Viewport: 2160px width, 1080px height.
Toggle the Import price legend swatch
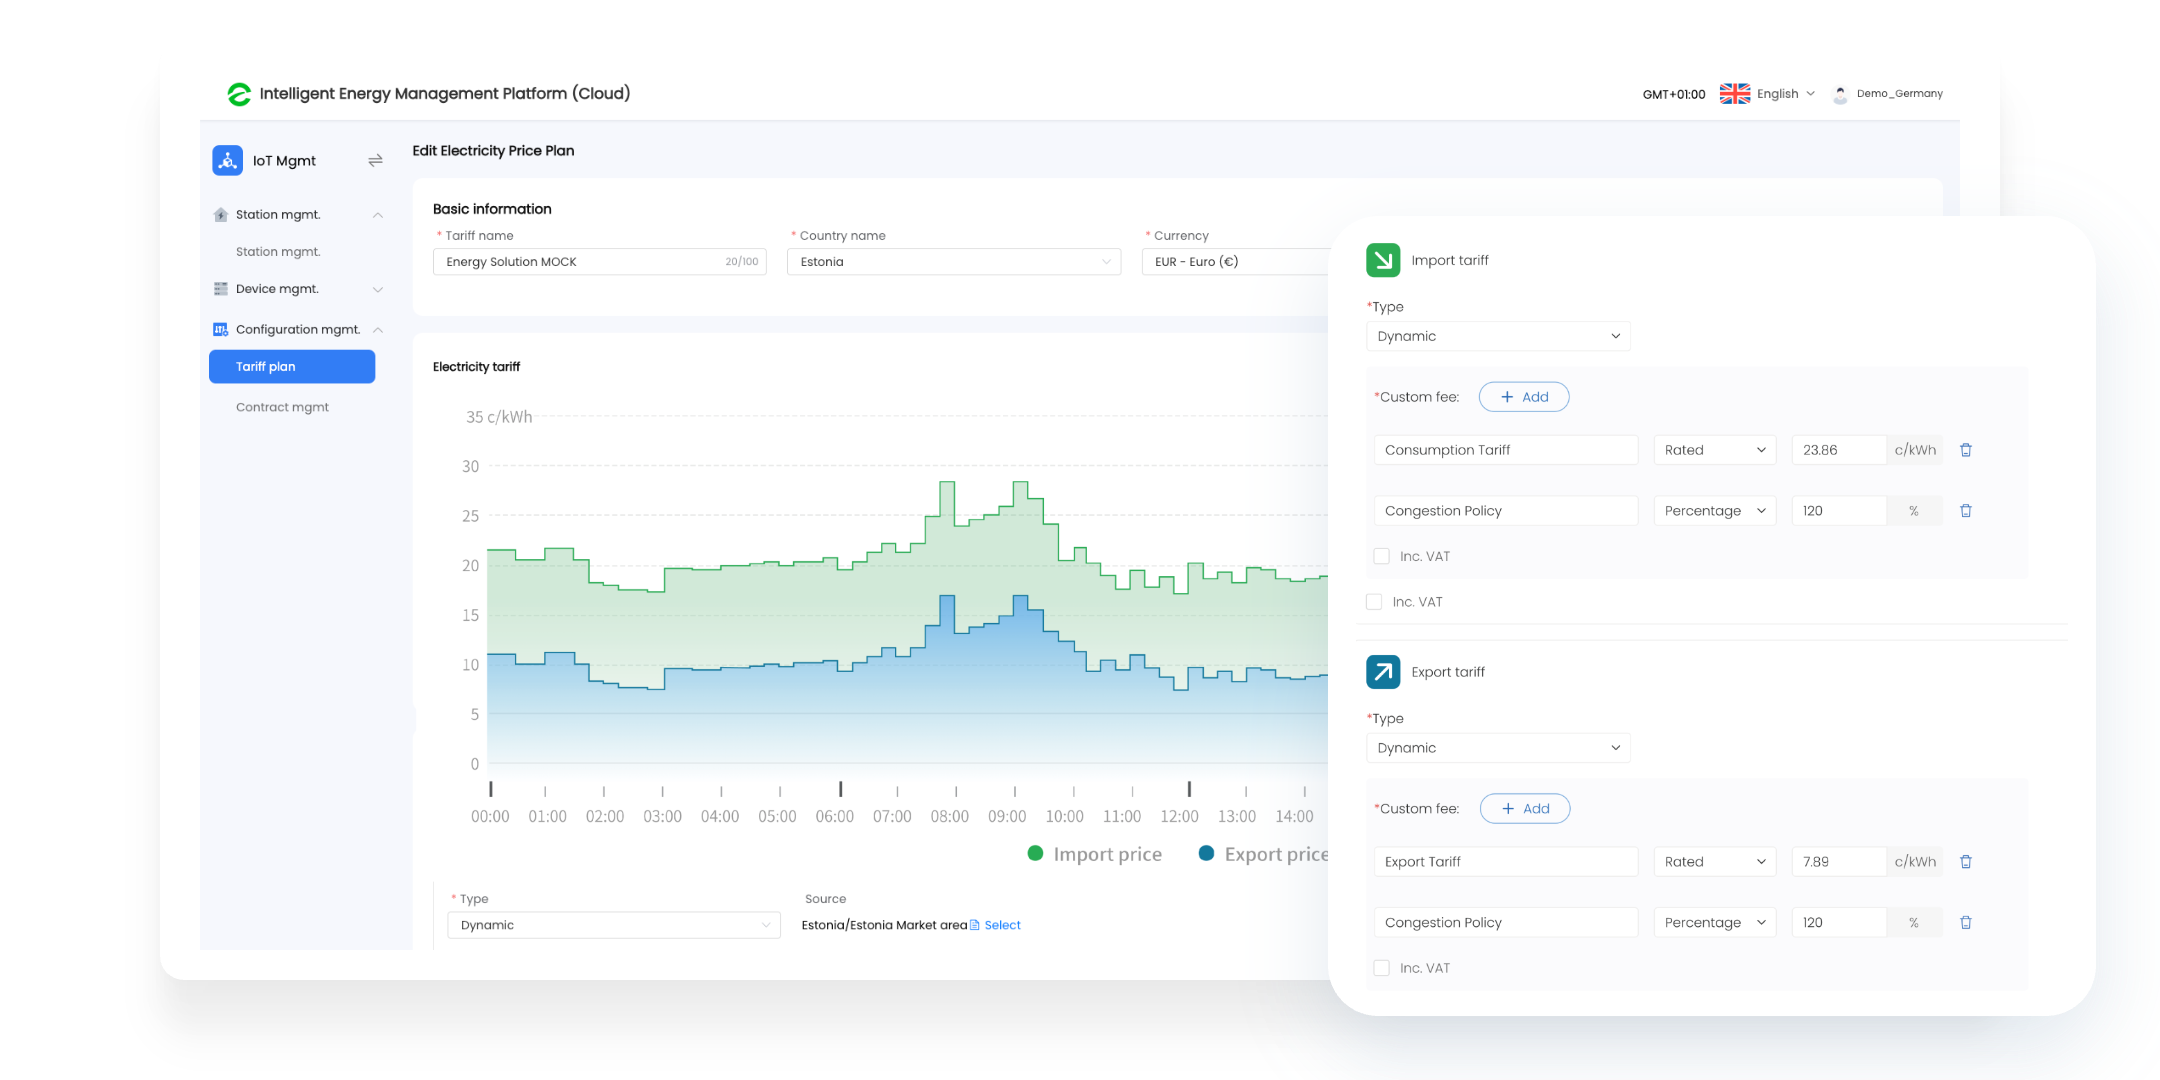pos(1036,853)
